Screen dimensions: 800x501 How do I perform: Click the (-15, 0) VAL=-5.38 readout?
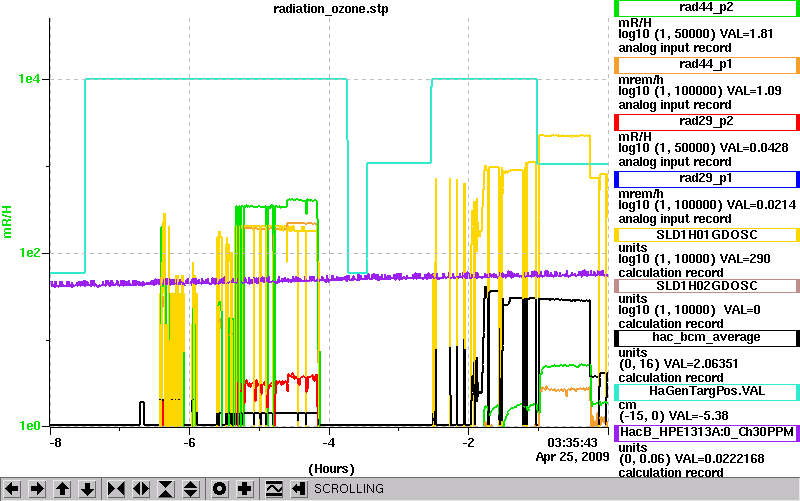pos(673,416)
